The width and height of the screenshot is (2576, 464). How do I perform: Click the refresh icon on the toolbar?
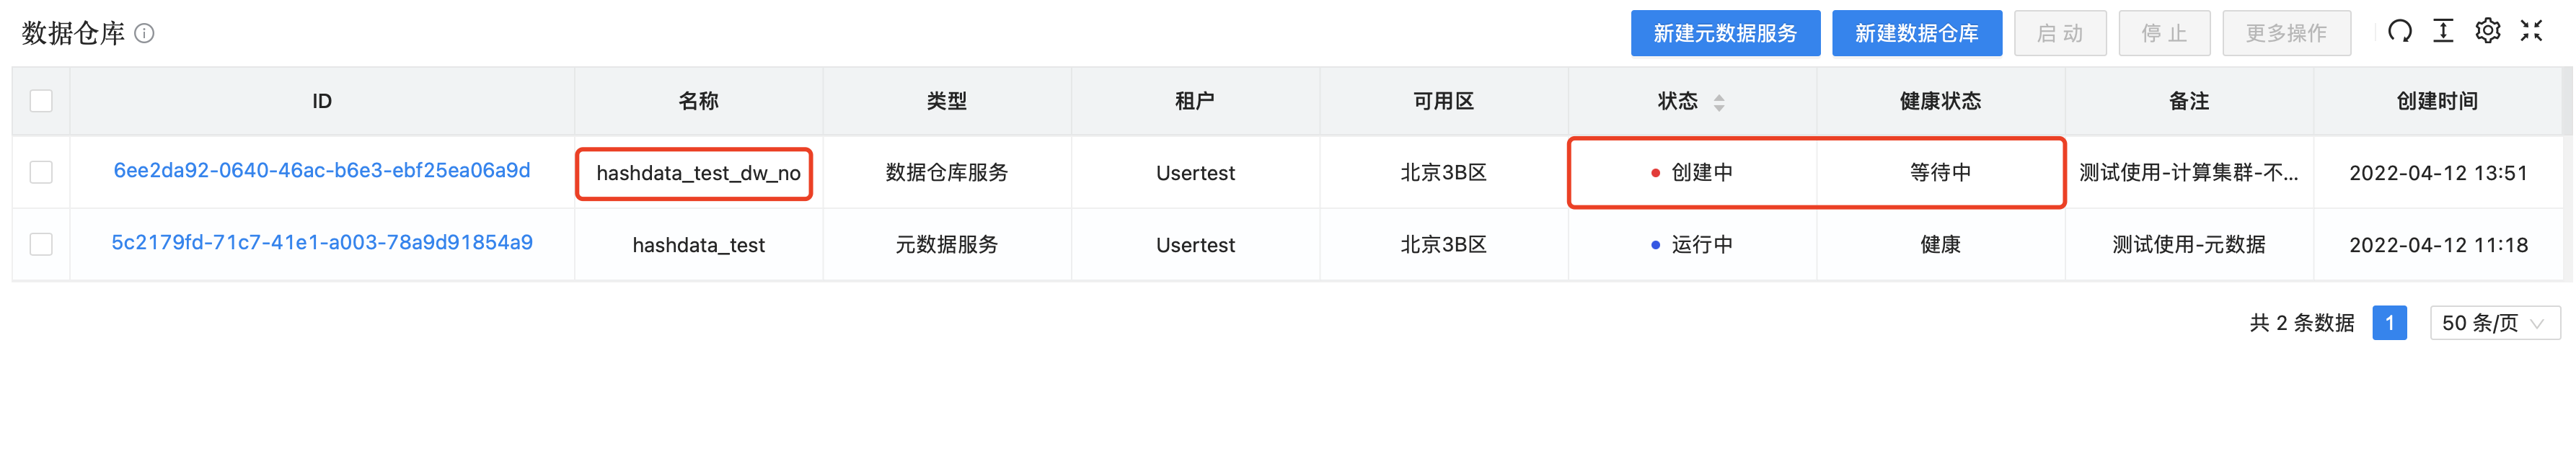(x=2400, y=31)
